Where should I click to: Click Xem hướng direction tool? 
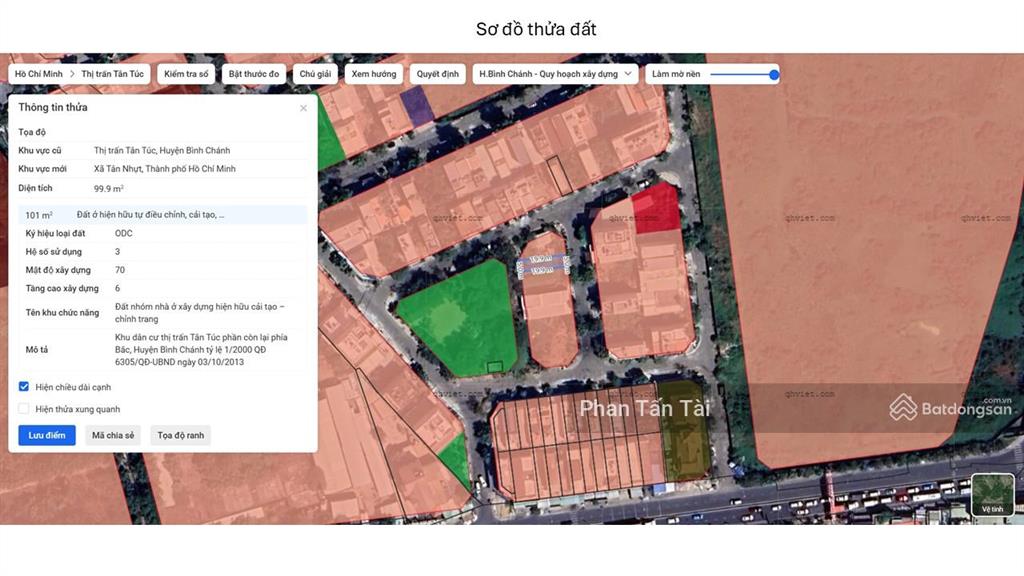[x=374, y=74]
